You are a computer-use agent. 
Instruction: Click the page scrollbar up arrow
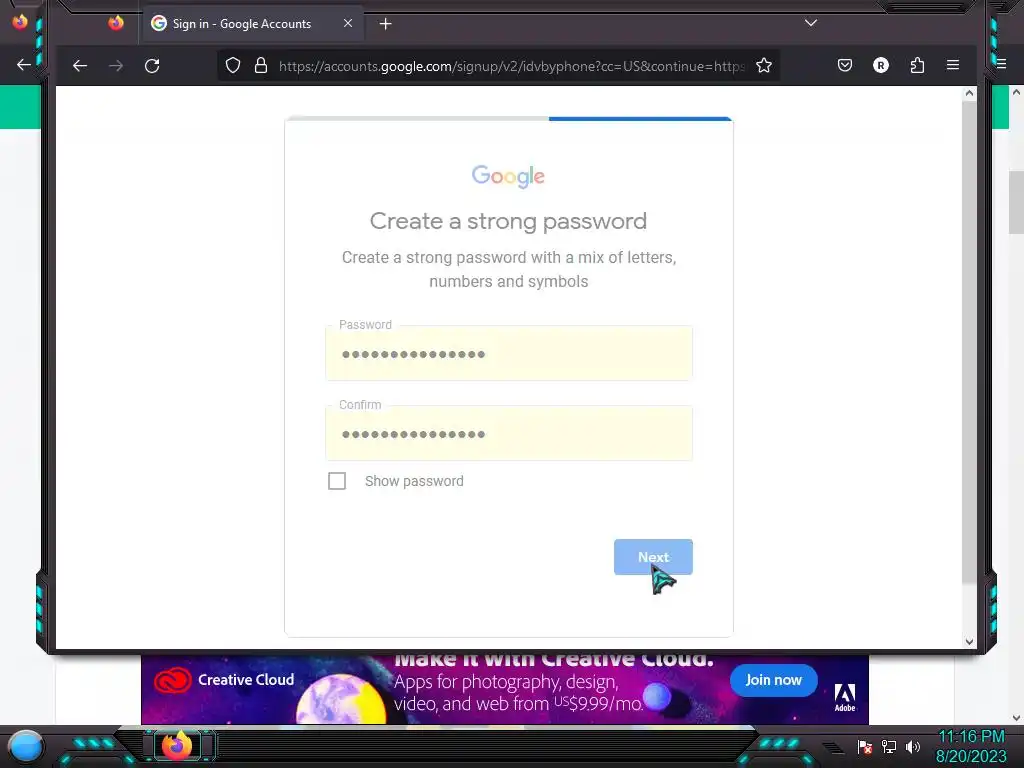pyautogui.click(x=969, y=93)
